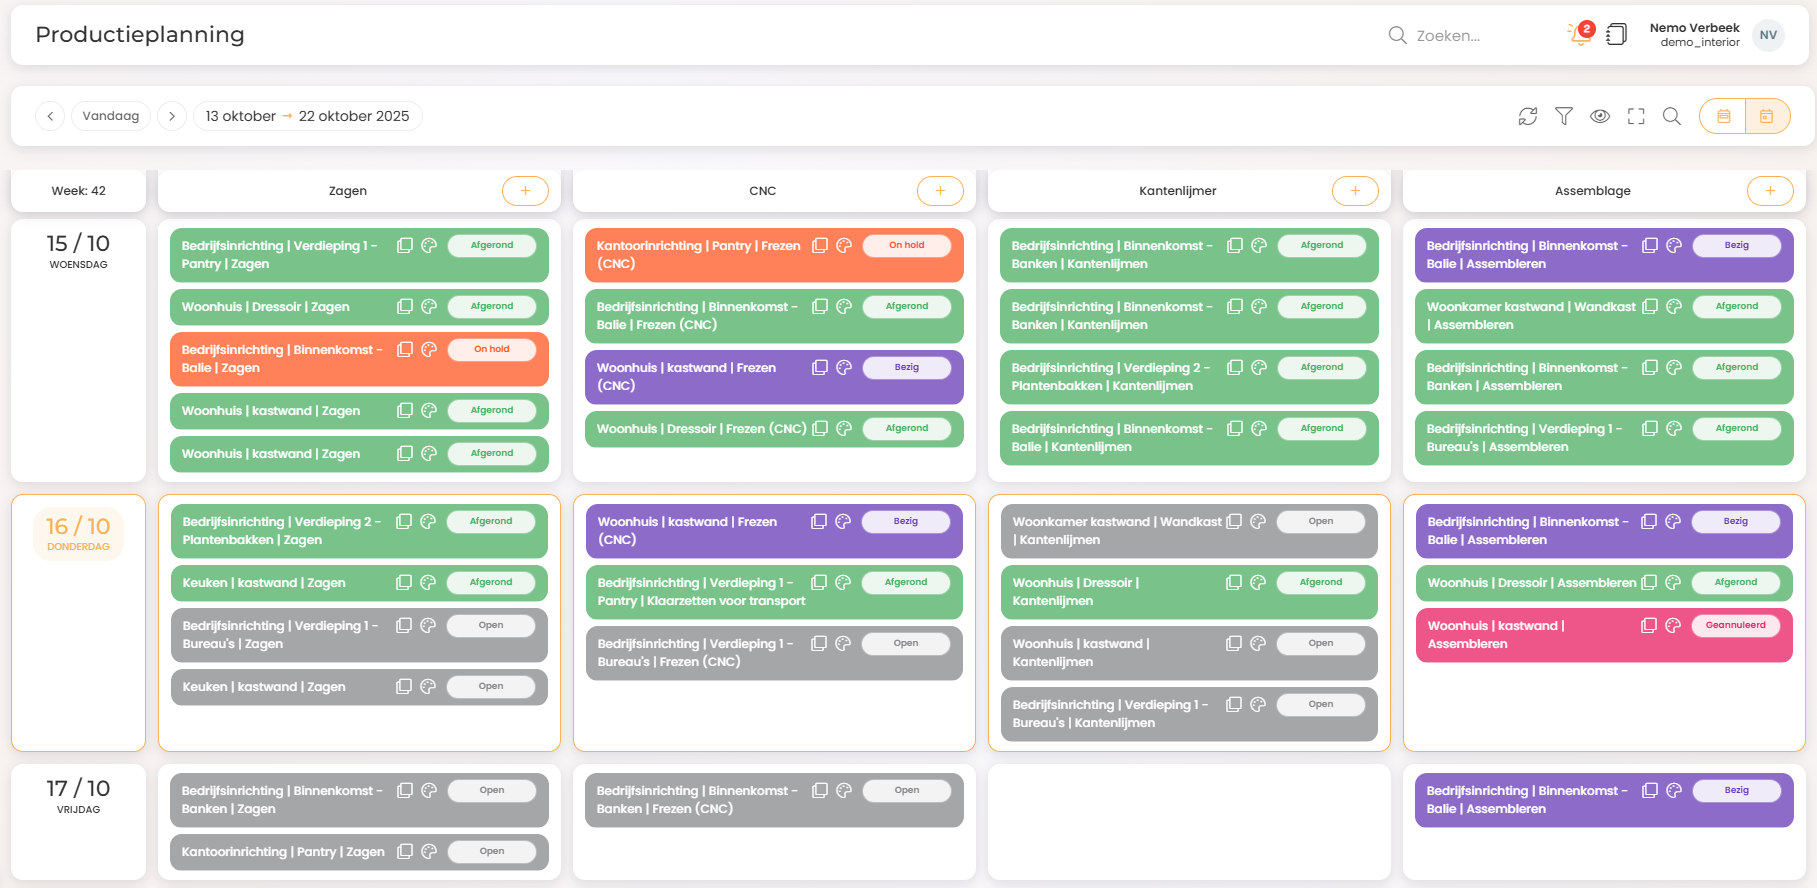
Task: Add a task to the CNC column
Action: click(x=940, y=191)
